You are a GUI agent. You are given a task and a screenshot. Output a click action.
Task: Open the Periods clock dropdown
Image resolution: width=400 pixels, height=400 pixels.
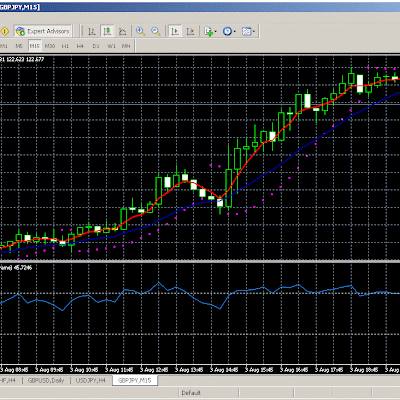pyautogui.click(x=229, y=31)
